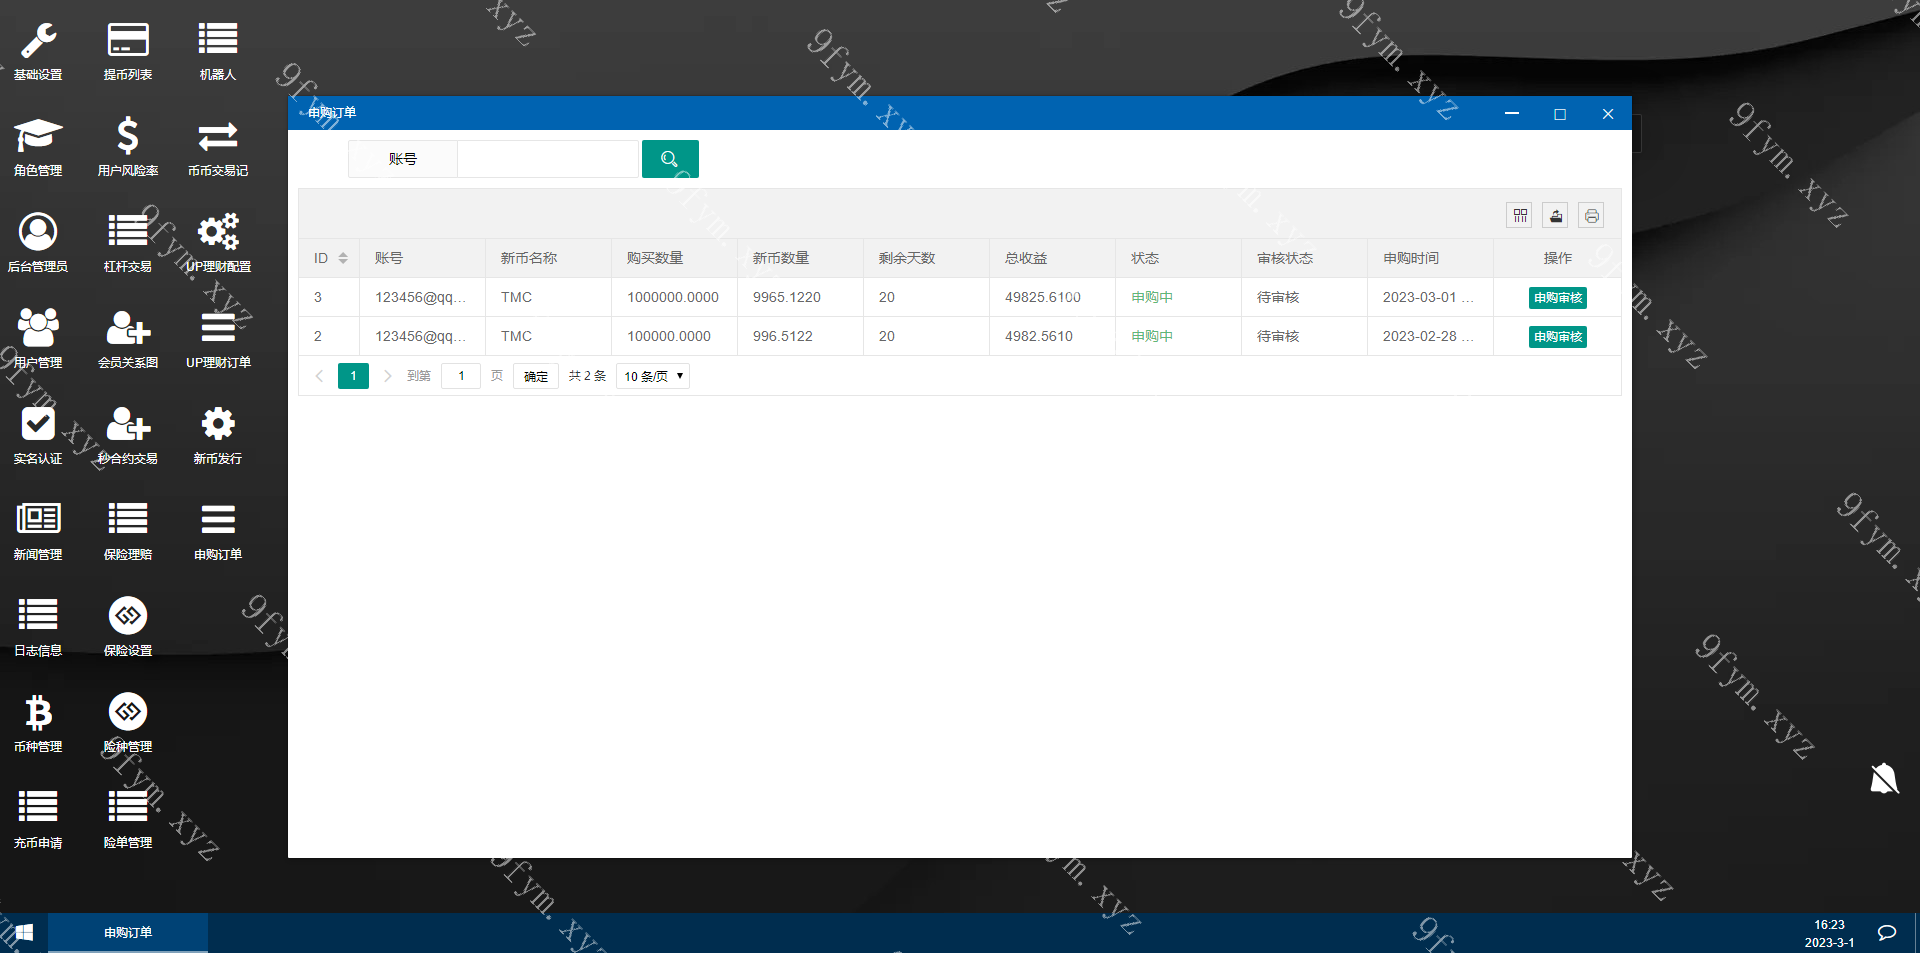Open the 基础设置 wrench icon
The image size is (1920, 953).
[x=38, y=40]
